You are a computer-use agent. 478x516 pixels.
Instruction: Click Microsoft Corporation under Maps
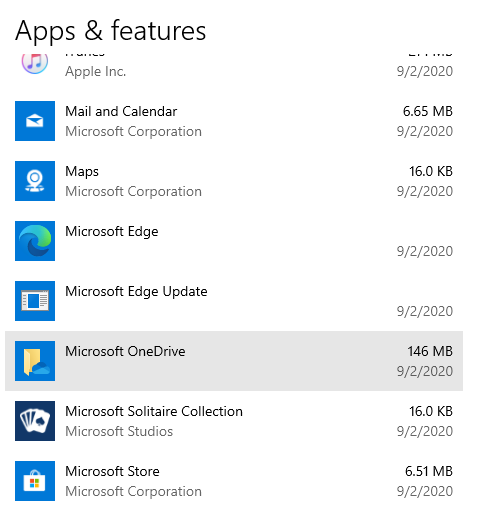coord(133,192)
